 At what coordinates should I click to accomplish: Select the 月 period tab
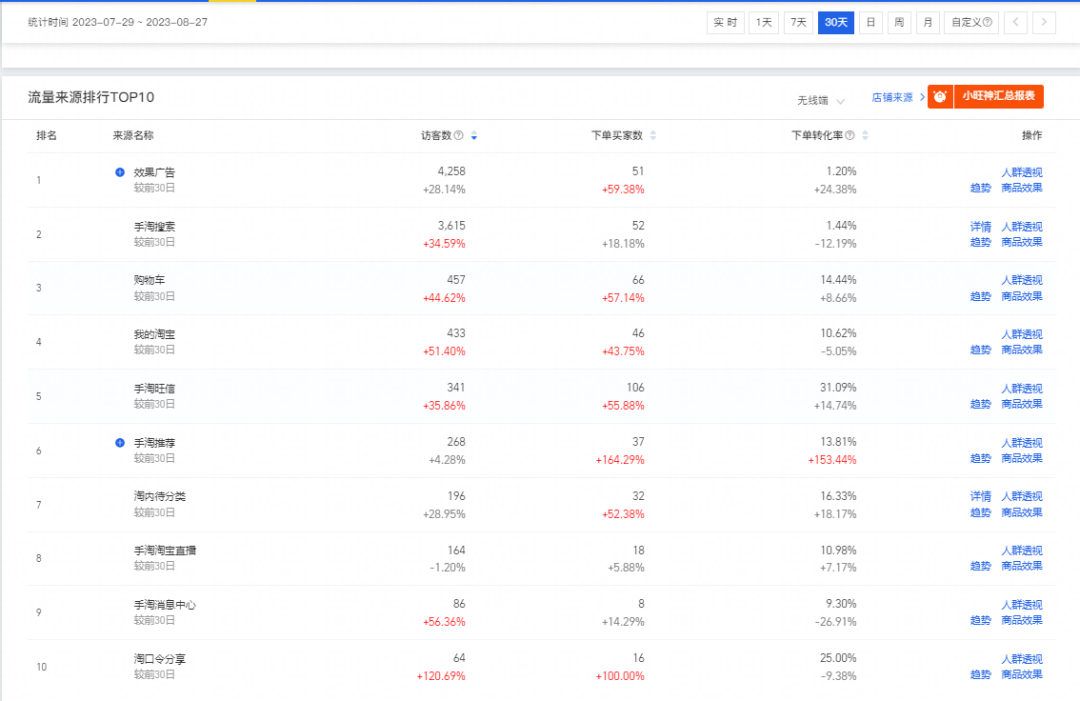pos(928,22)
